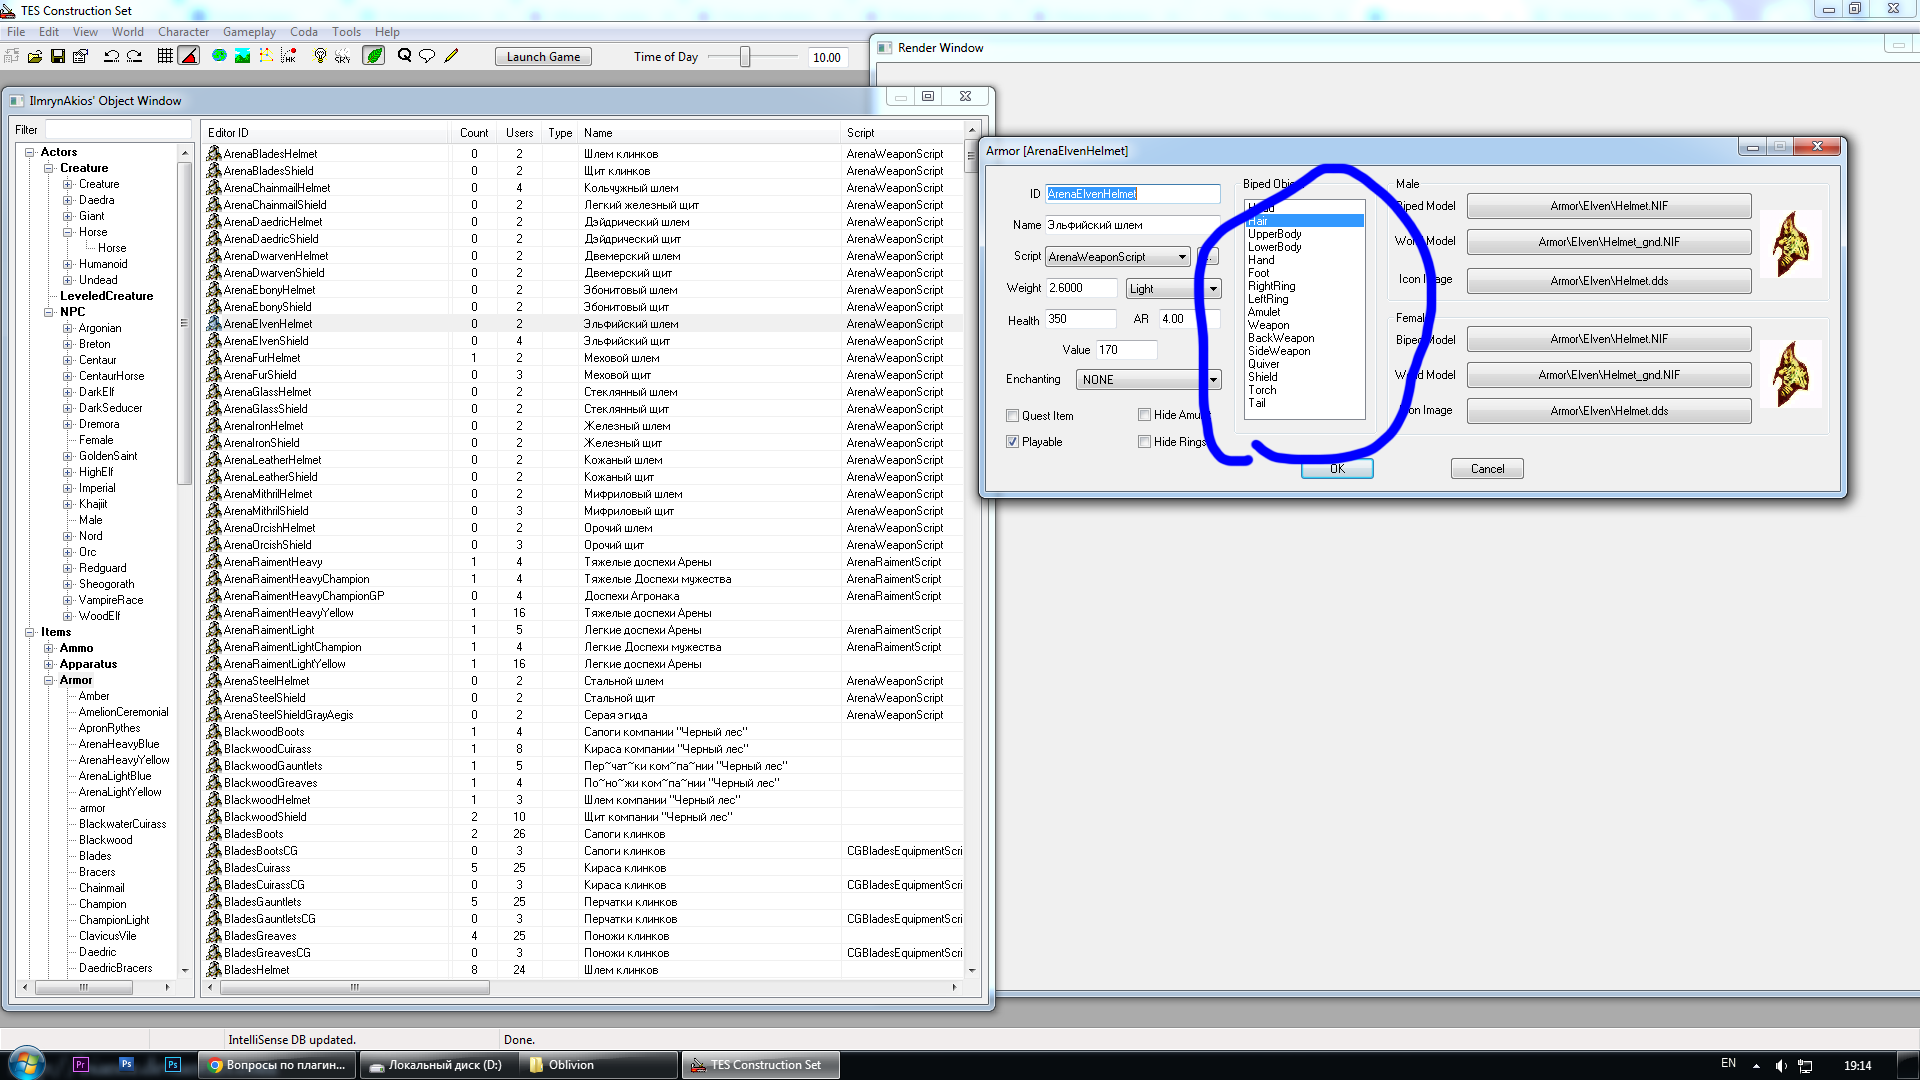
Task: Click the Launch Game button
Action: coord(543,57)
